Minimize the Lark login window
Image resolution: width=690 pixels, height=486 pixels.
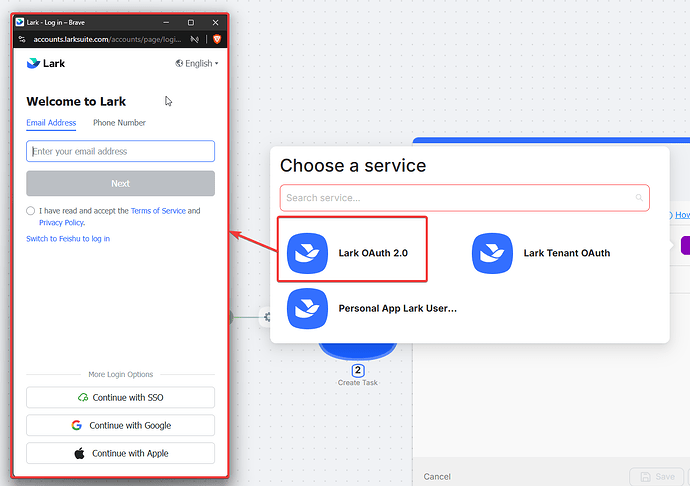166,22
